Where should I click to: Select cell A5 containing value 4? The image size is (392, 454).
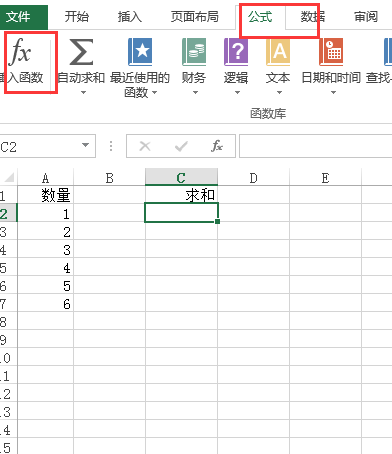coord(45,267)
